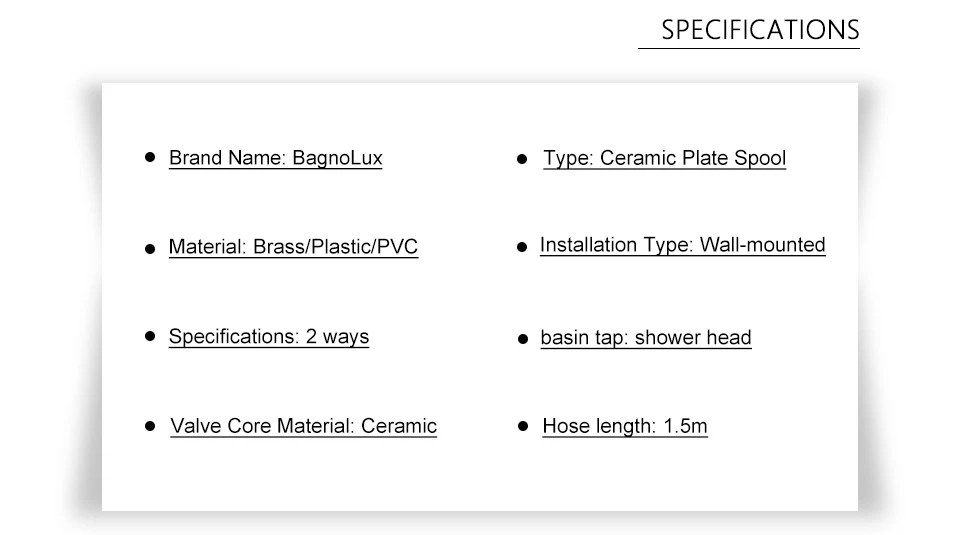Click the 'Specifications: 2 ways' line
The width and height of the screenshot is (960, 535).
(268, 337)
